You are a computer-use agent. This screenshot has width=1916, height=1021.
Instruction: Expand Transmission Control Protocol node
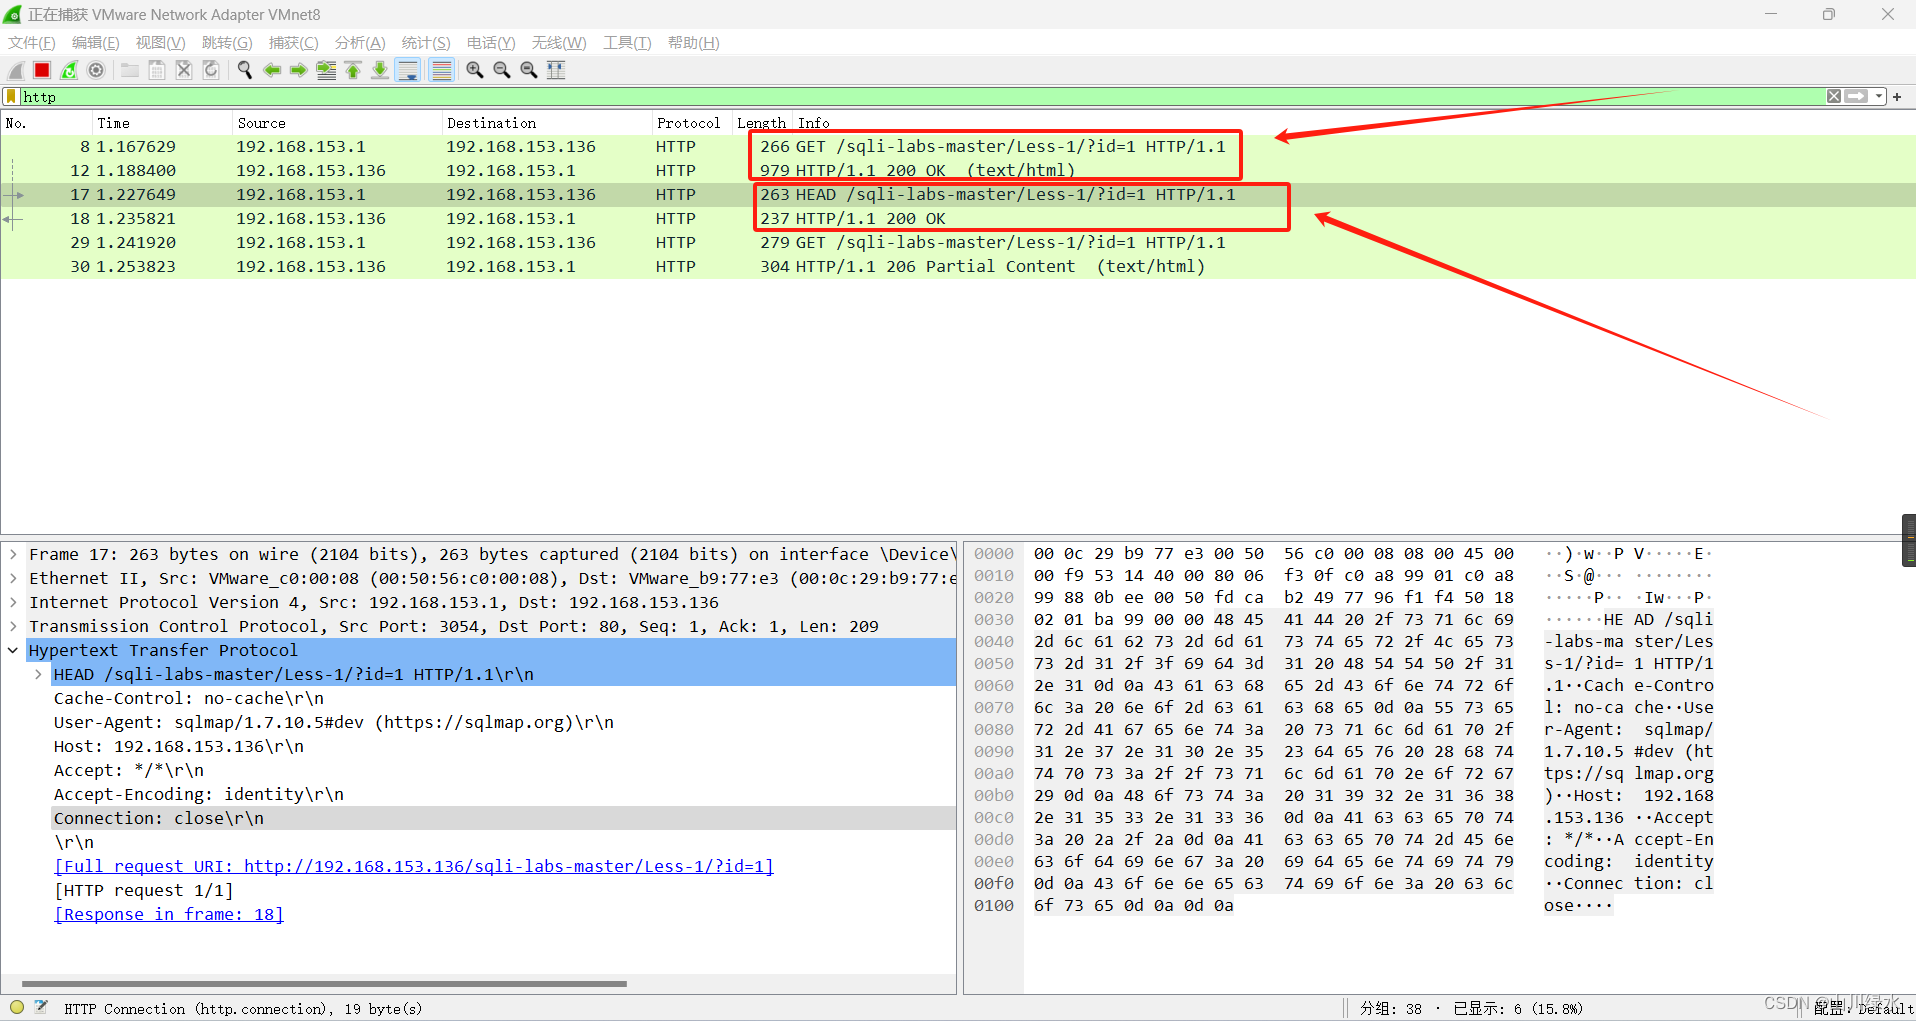13,626
